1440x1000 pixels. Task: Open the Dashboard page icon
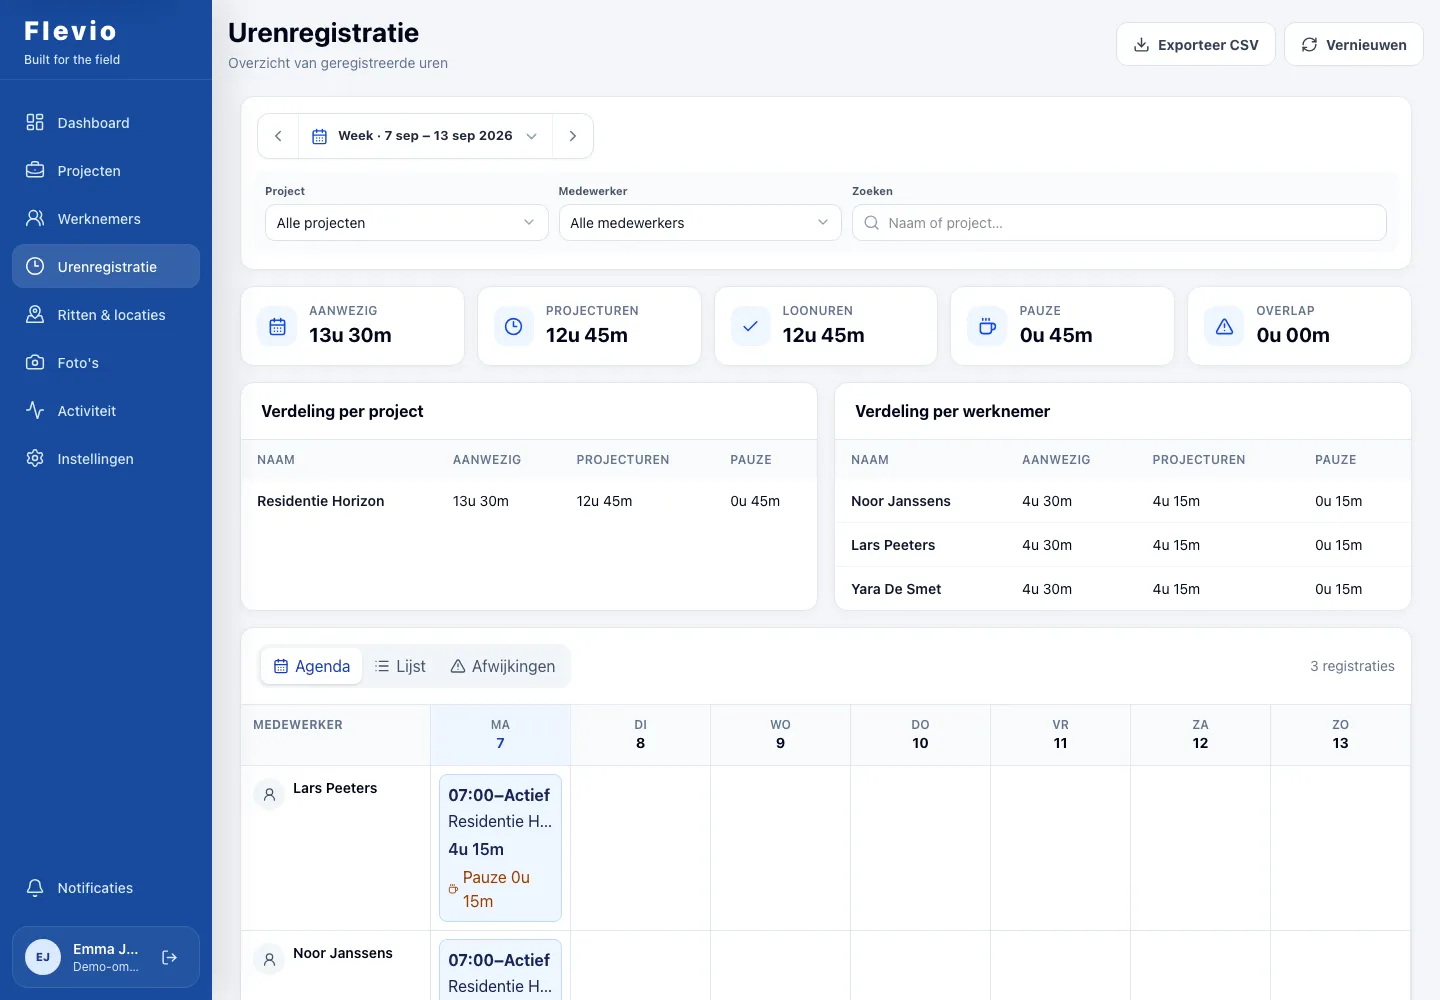pyautogui.click(x=35, y=122)
